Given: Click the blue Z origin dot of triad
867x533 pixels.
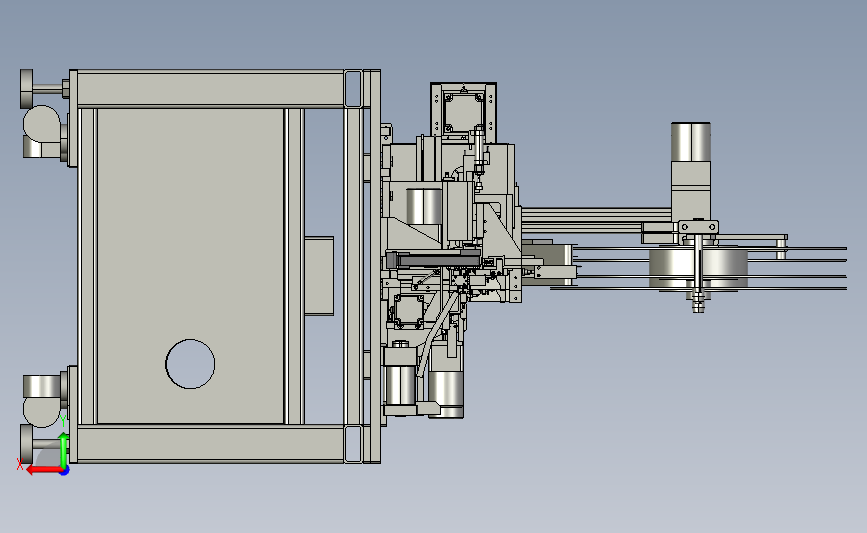Looking at the screenshot, I should pyautogui.click(x=64, y=471).
